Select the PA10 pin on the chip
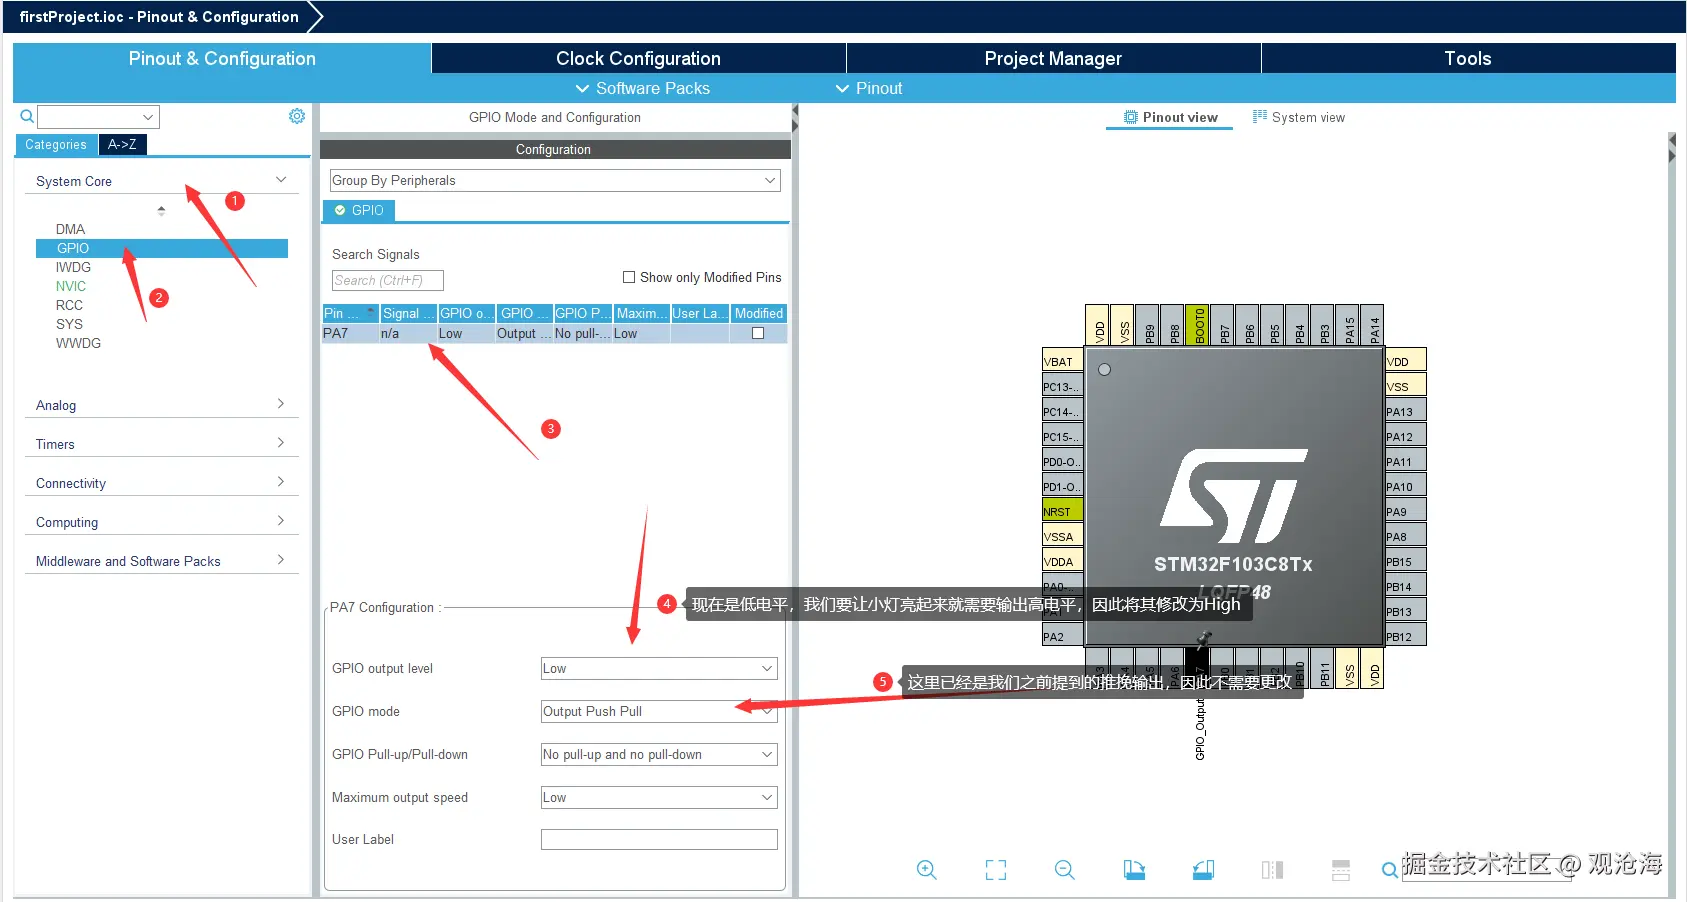This screenshot has height=902, width=1687. coord(1405,486)
